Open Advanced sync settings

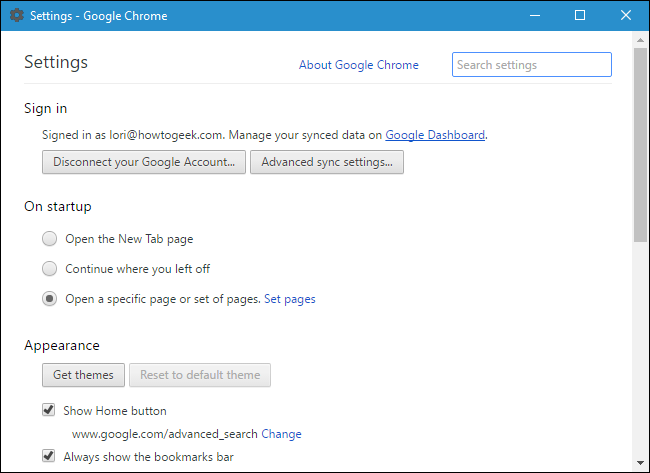point(326,162)
